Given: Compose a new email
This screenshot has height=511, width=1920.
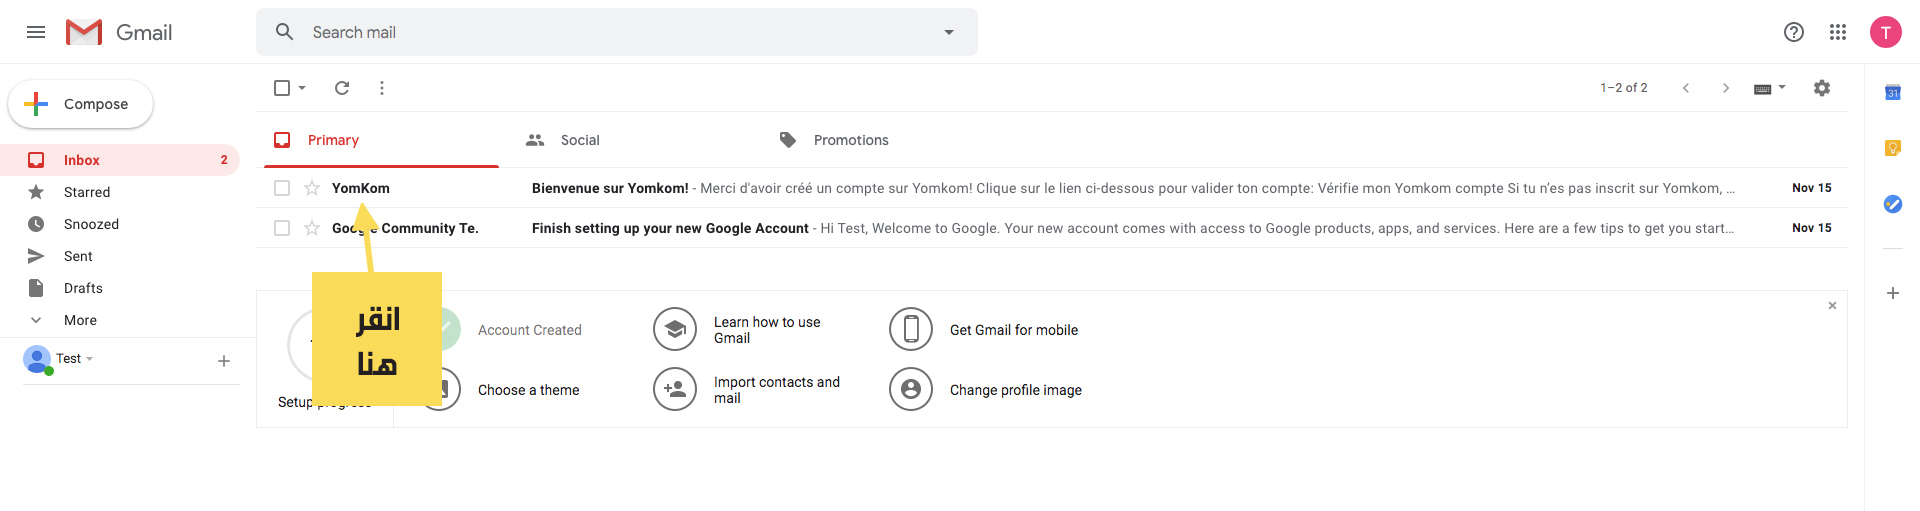Looking at the screenshot, I should click(x=81, y=104).
